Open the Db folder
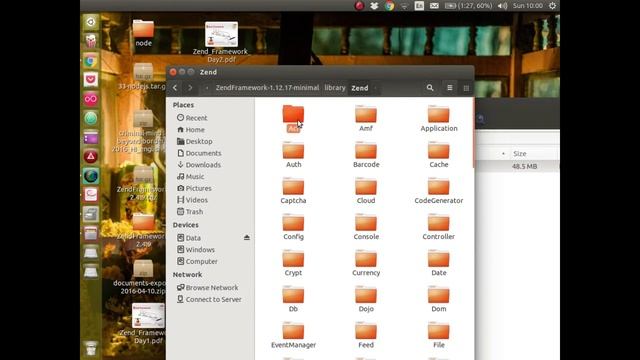Image resolution: width=640 pixels, height=360 pixels. [x=293, y=300]
